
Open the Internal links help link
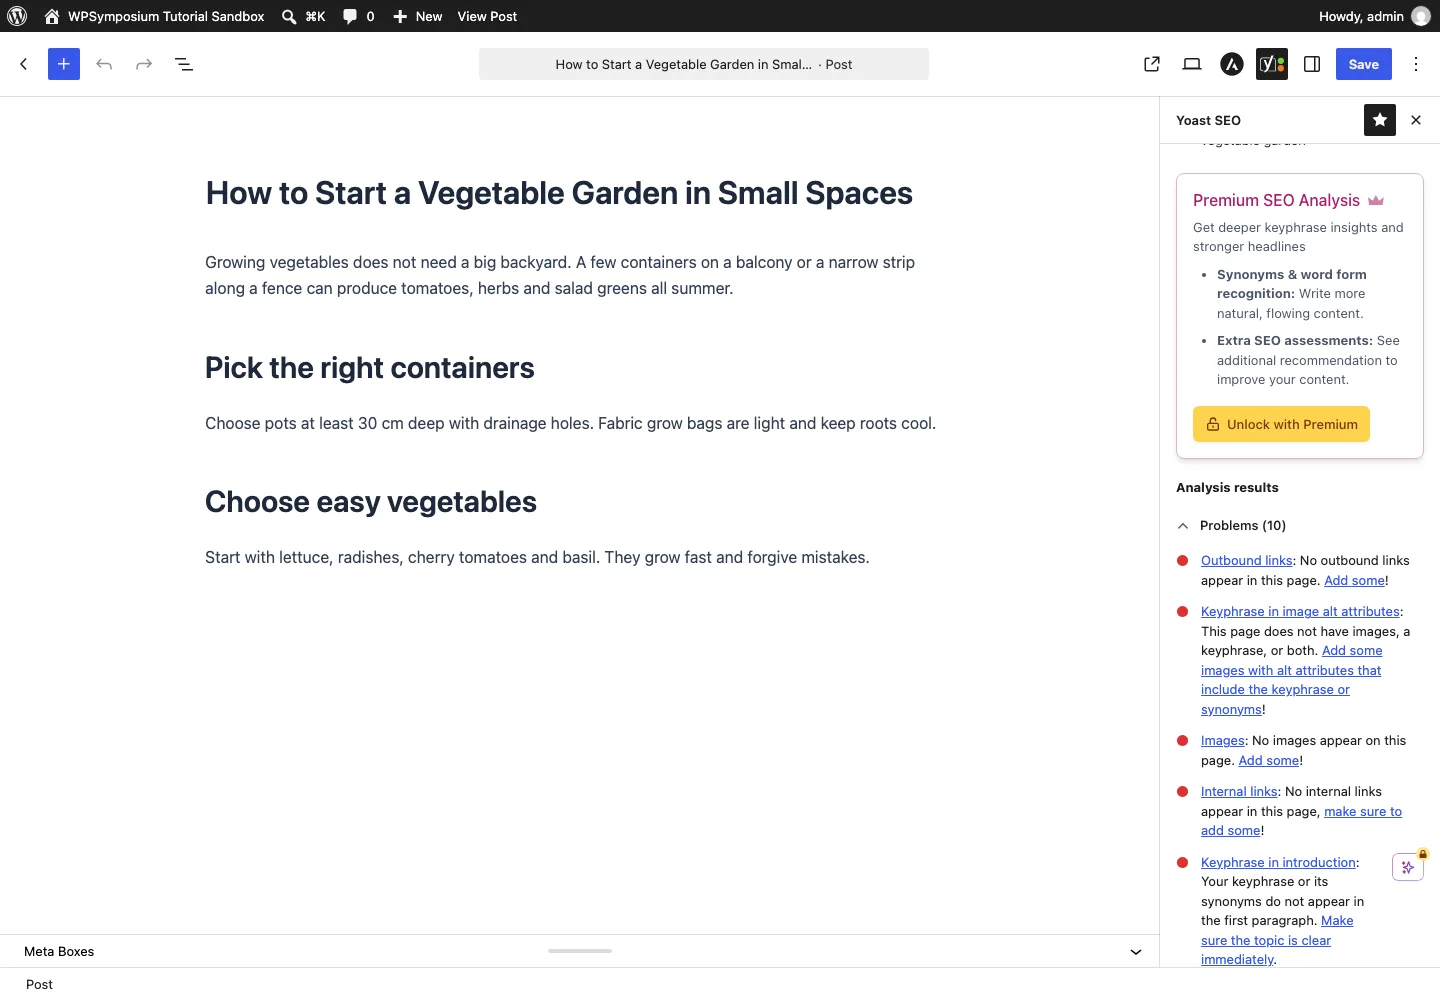tap(1240, 792)
